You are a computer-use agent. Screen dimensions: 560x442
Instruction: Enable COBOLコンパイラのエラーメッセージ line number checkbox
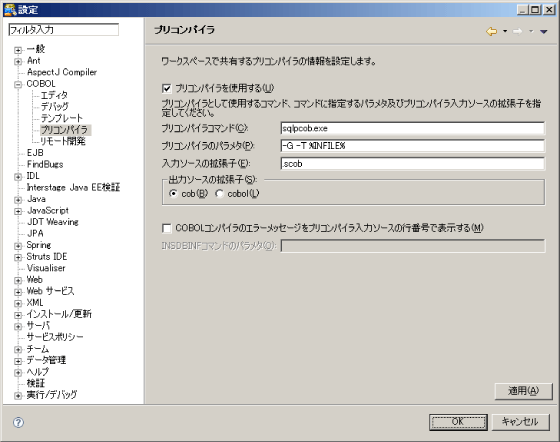click(x=166, y=228)
